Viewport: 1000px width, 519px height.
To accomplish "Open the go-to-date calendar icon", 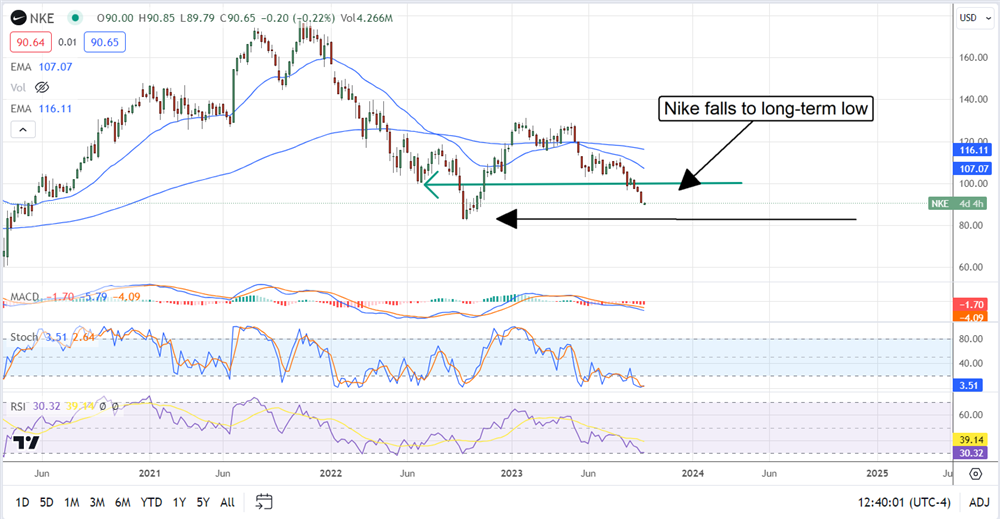I will click(264, 501).
